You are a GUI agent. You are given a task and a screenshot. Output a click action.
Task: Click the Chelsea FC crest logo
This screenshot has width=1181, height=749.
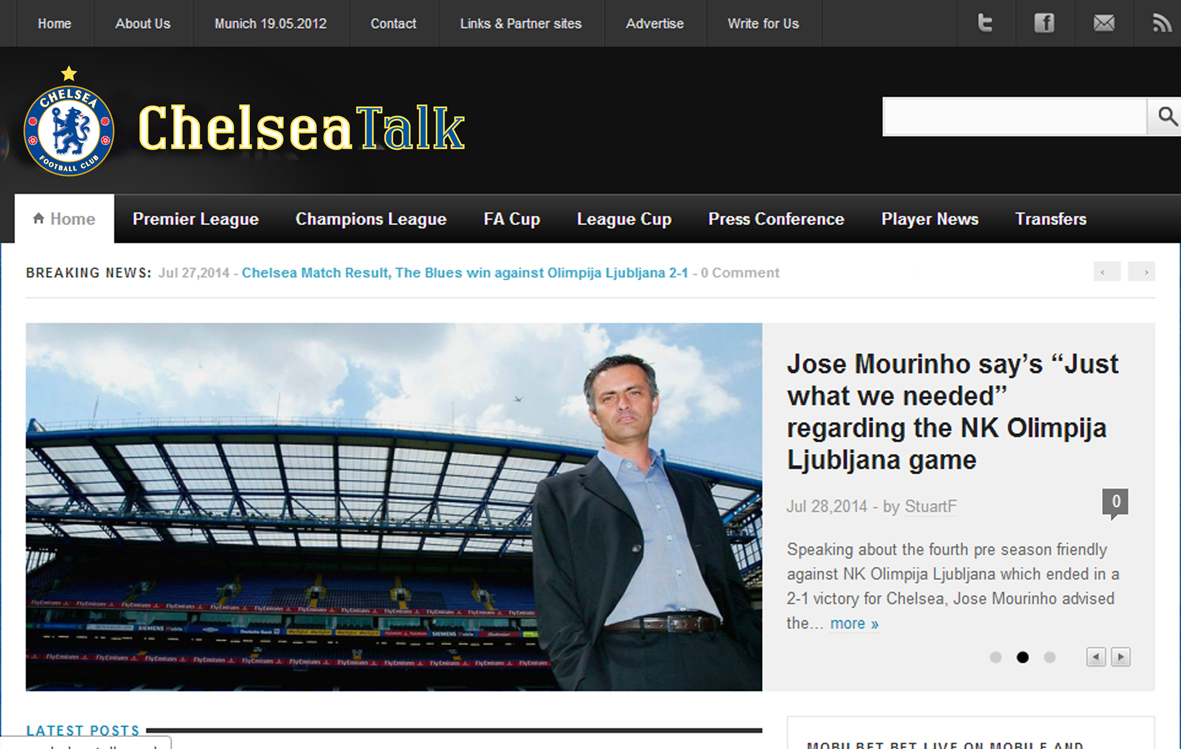[x=69, y=122]
